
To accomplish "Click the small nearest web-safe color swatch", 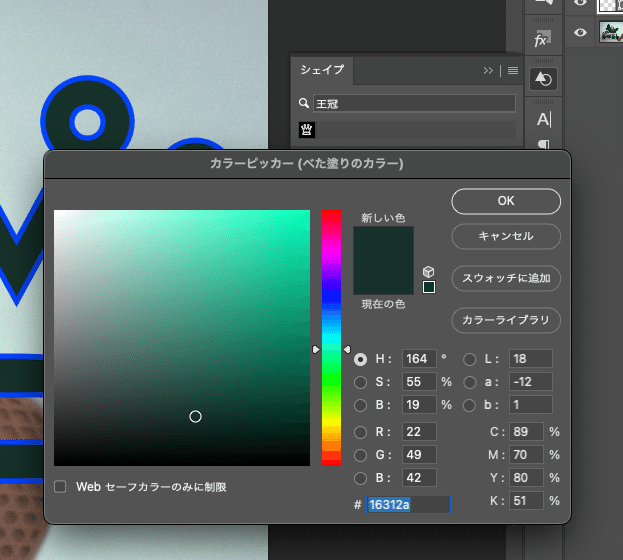I will tap(429, 287).
